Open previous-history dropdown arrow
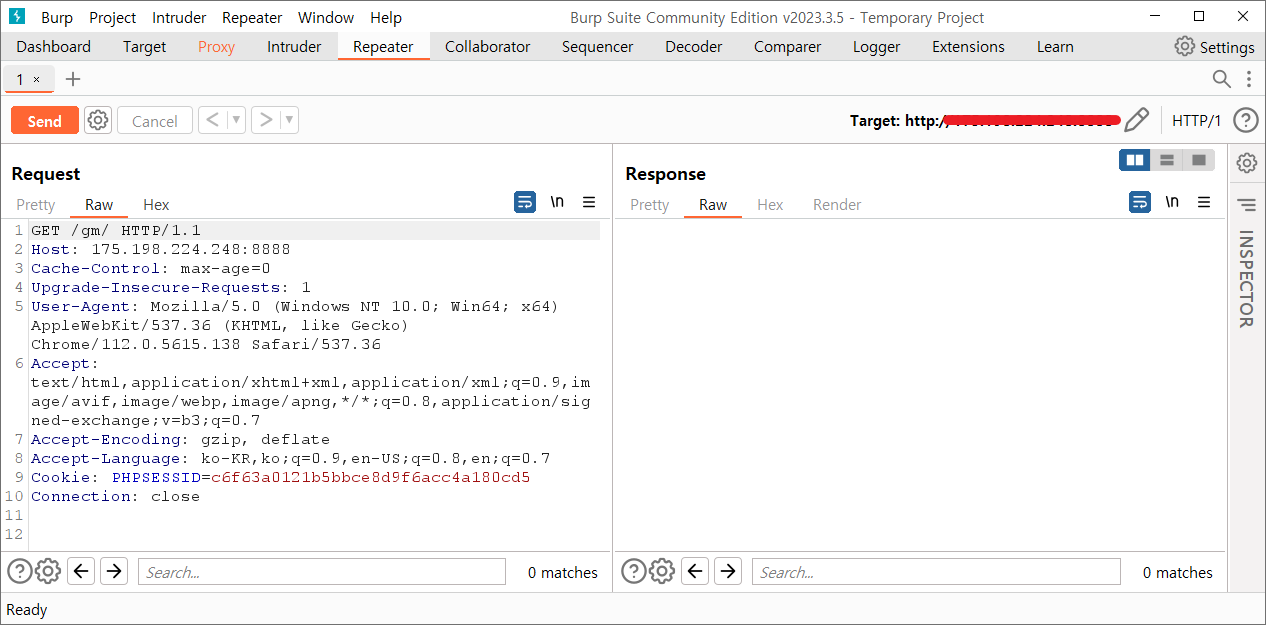Image resolution: width=1266 pixels, height=625 pixels. pyautogui.click(x=236, y=121)
